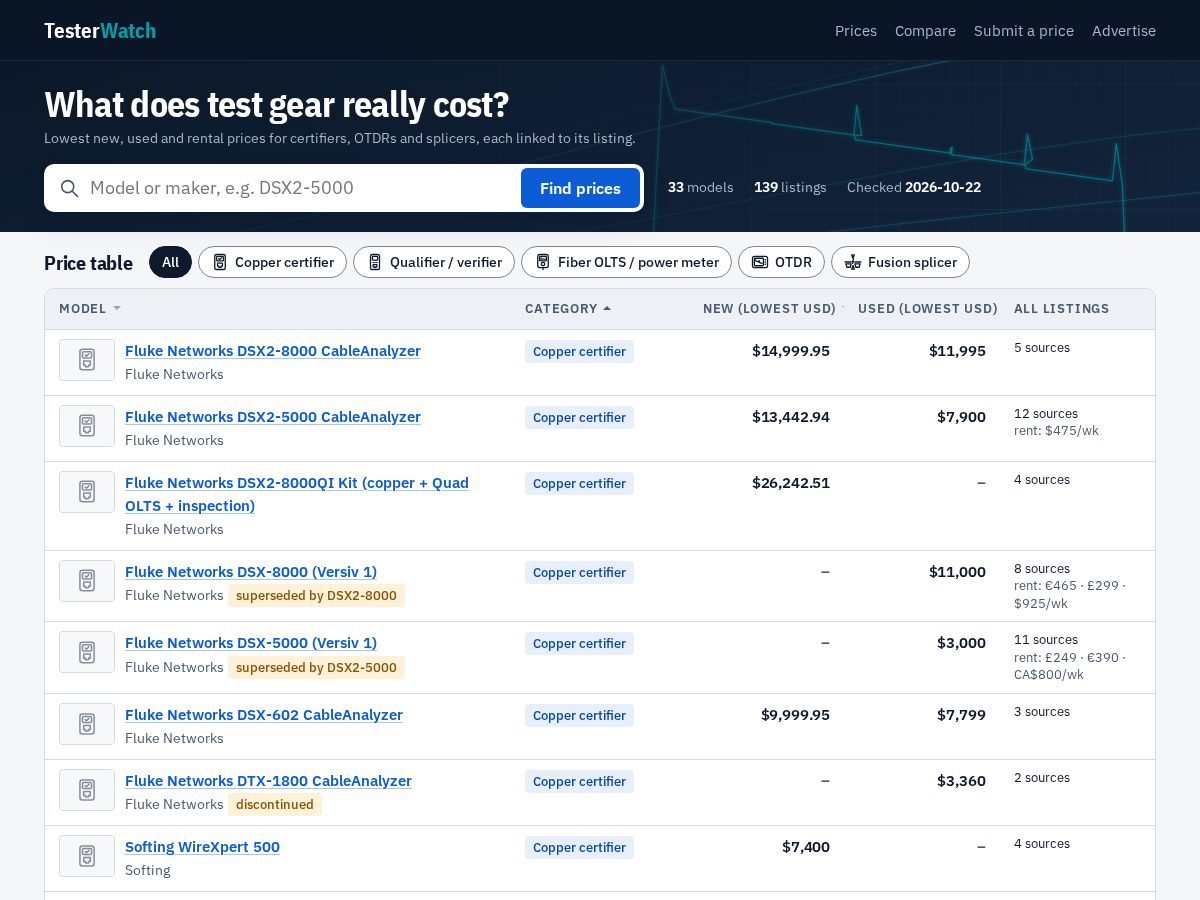
Task: Click the $3,360 used price
Action: click(961, 781)
